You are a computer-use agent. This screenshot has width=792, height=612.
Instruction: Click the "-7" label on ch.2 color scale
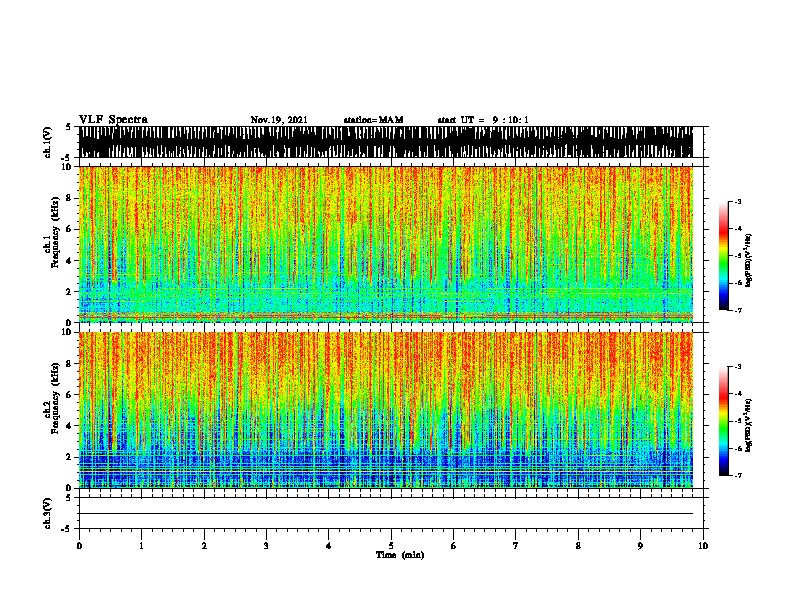[x=738, y=475]
